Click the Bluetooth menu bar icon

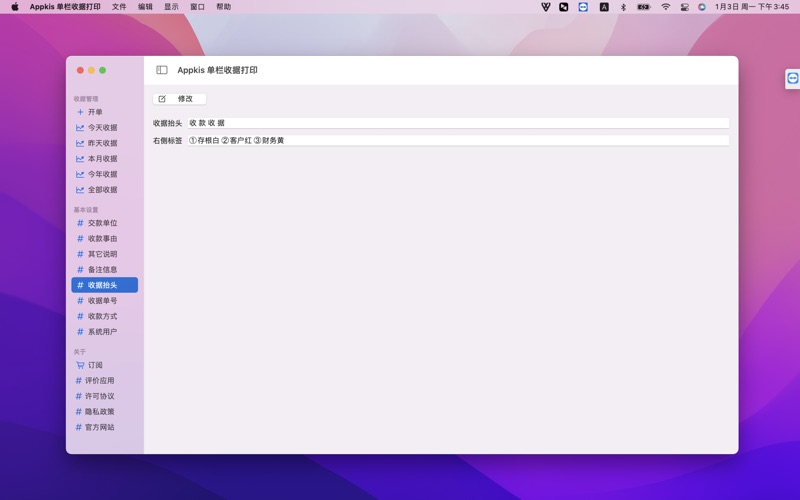[x=623, y=7]
